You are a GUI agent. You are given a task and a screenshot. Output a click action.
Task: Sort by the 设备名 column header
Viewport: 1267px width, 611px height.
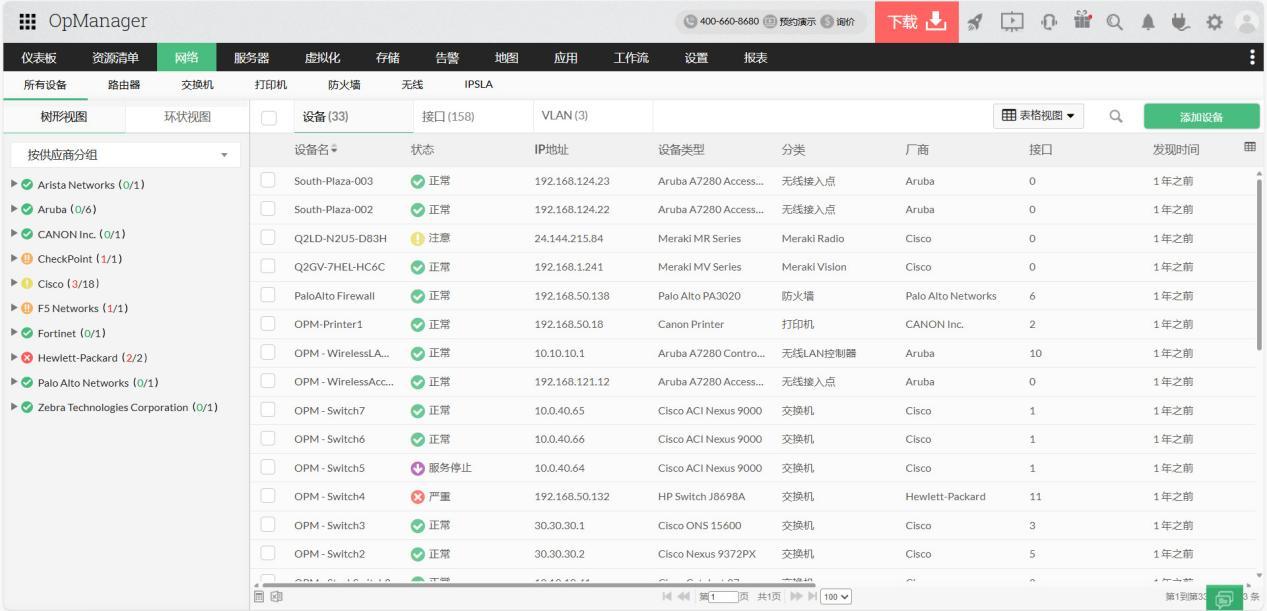click(x=315, y=150)
